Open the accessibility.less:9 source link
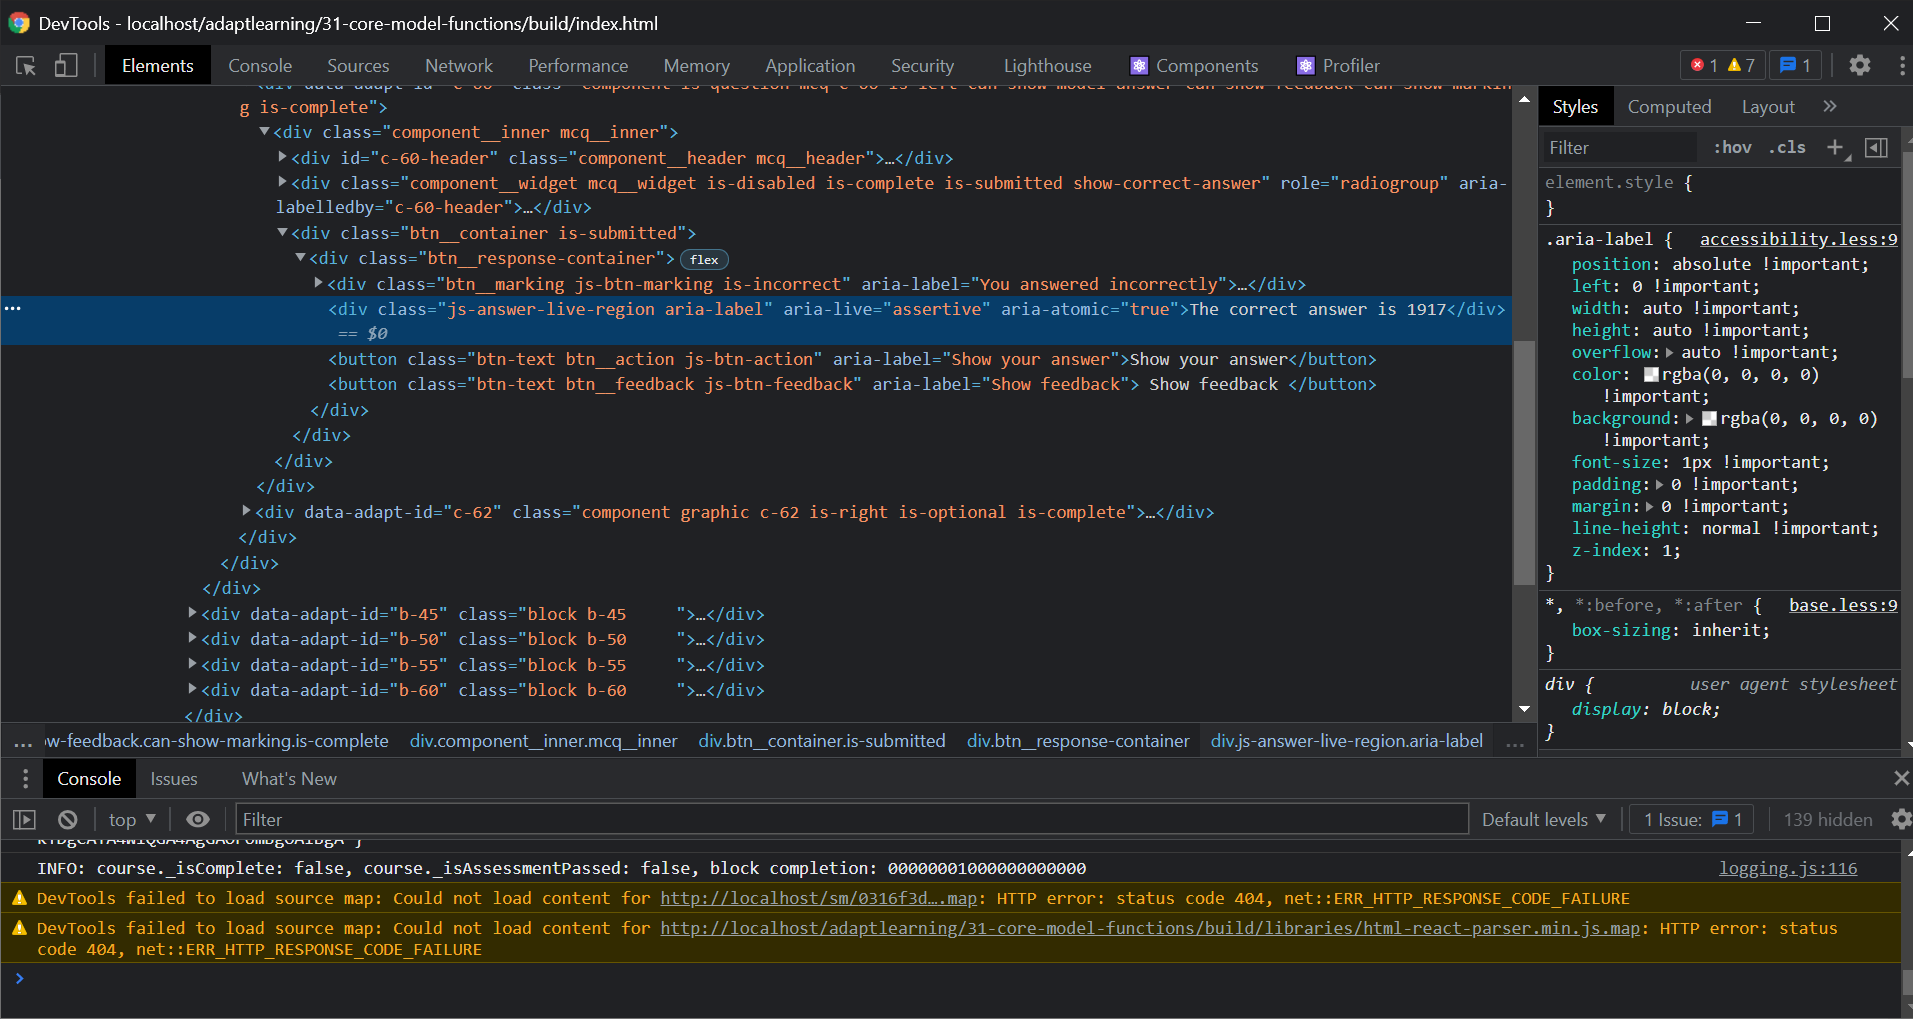The height and width of the screenshot is (1019, 1913). (1797, 239)
